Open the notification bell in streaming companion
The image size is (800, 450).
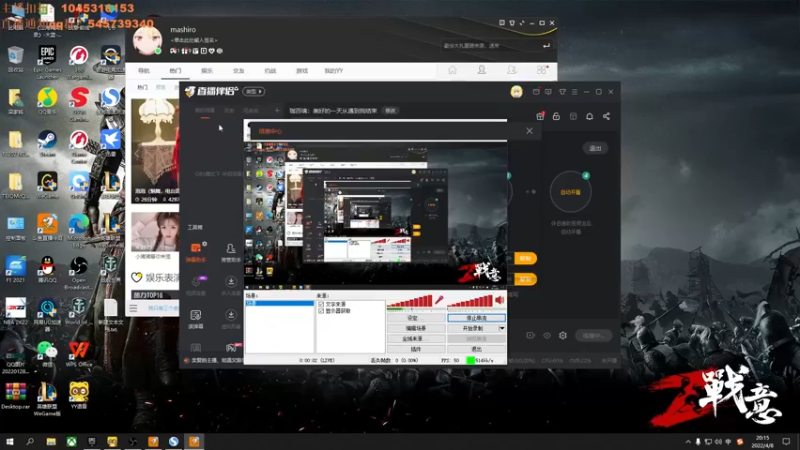tap(589, 116)
